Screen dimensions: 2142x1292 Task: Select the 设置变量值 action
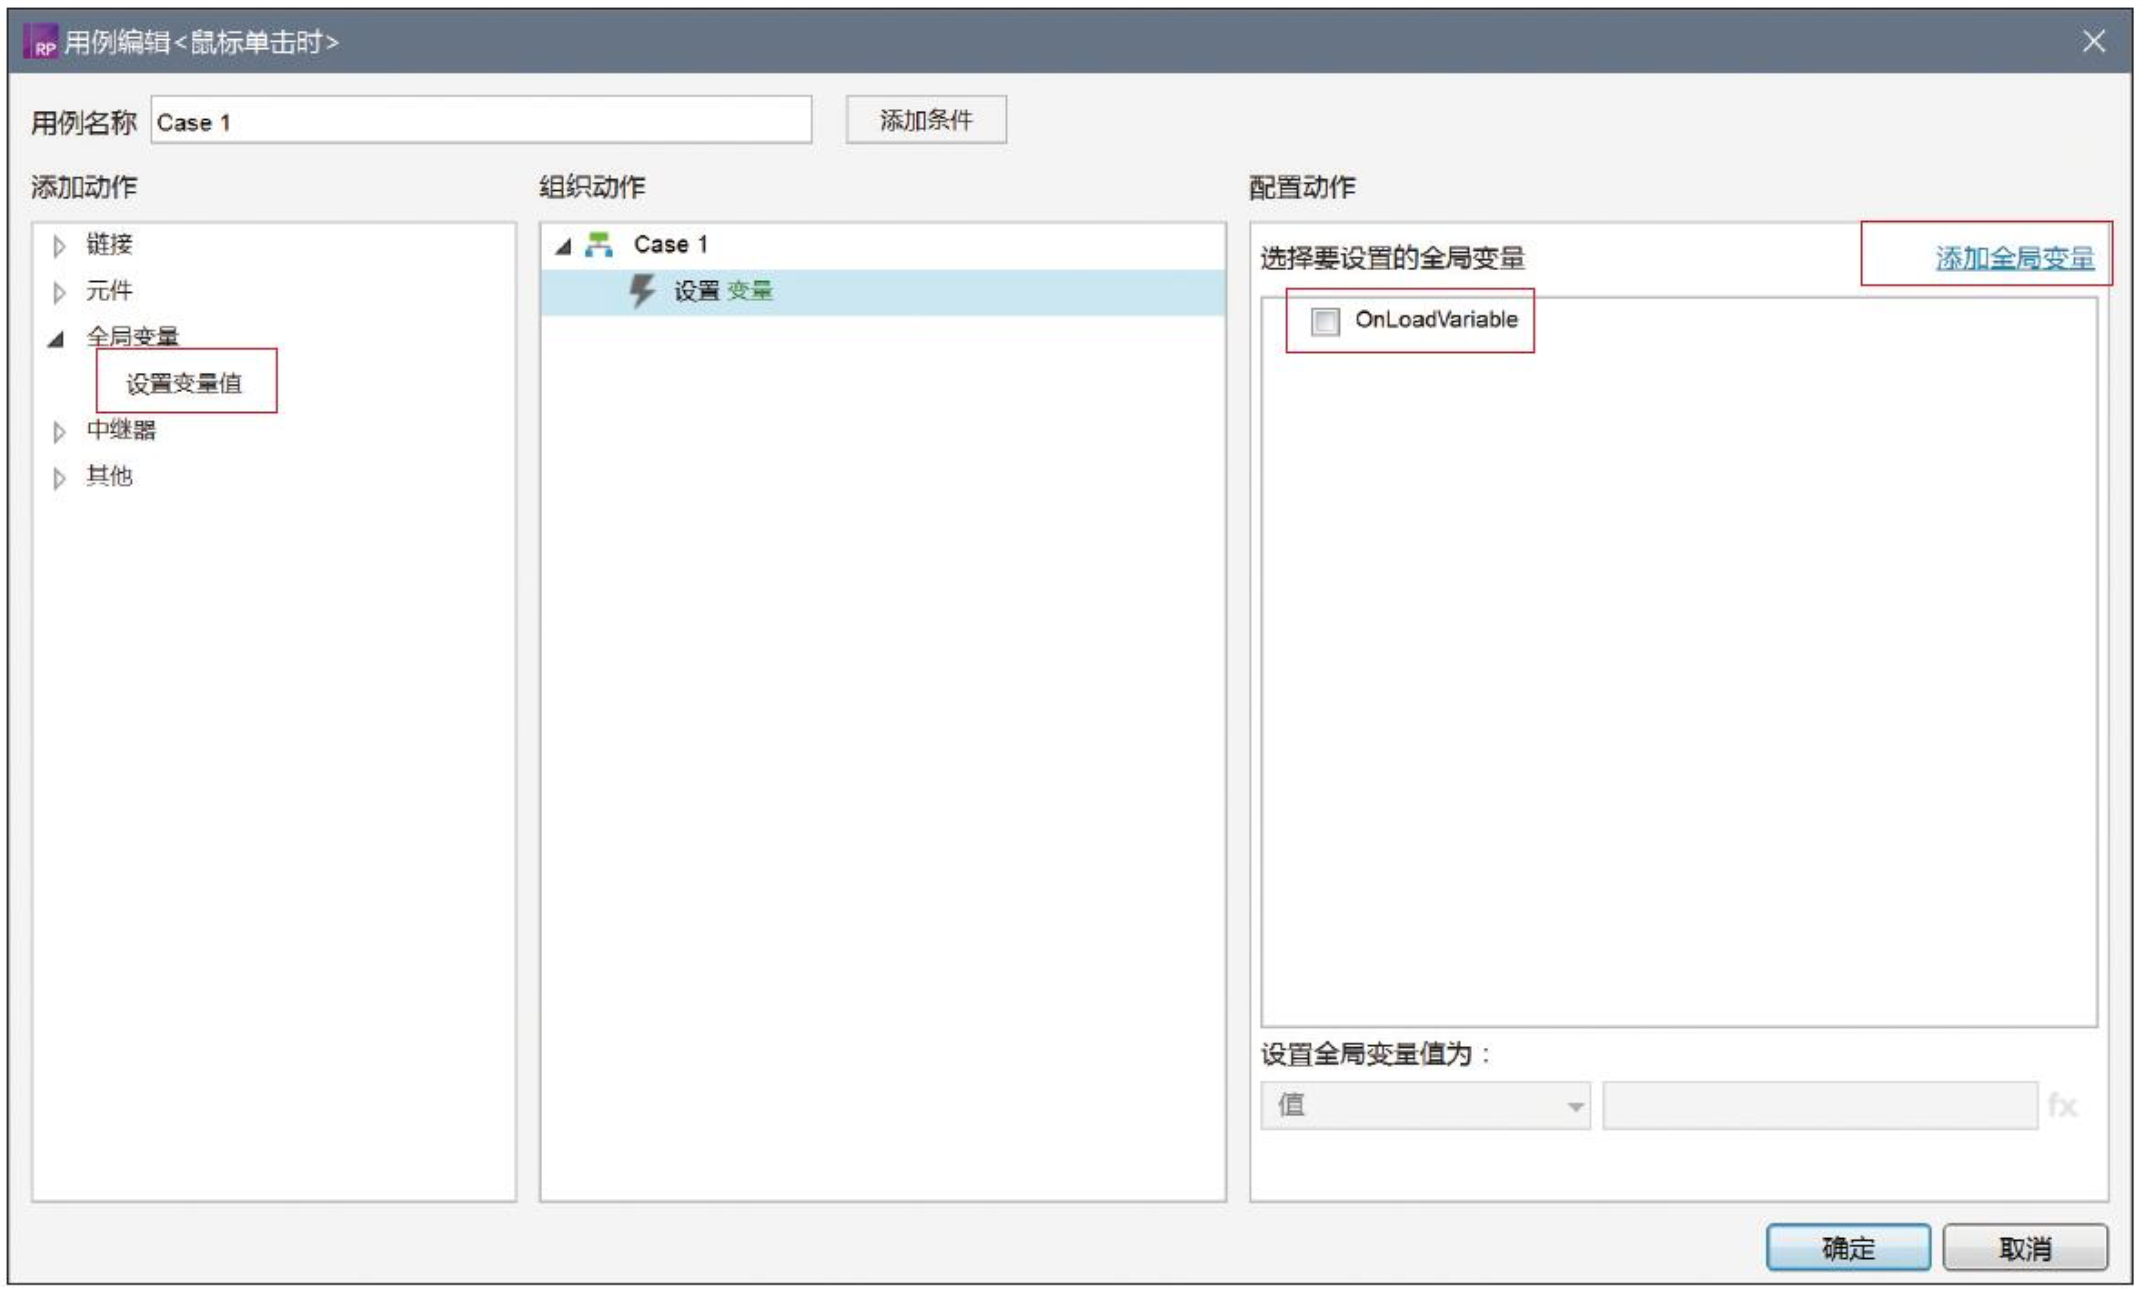[184, 384]
